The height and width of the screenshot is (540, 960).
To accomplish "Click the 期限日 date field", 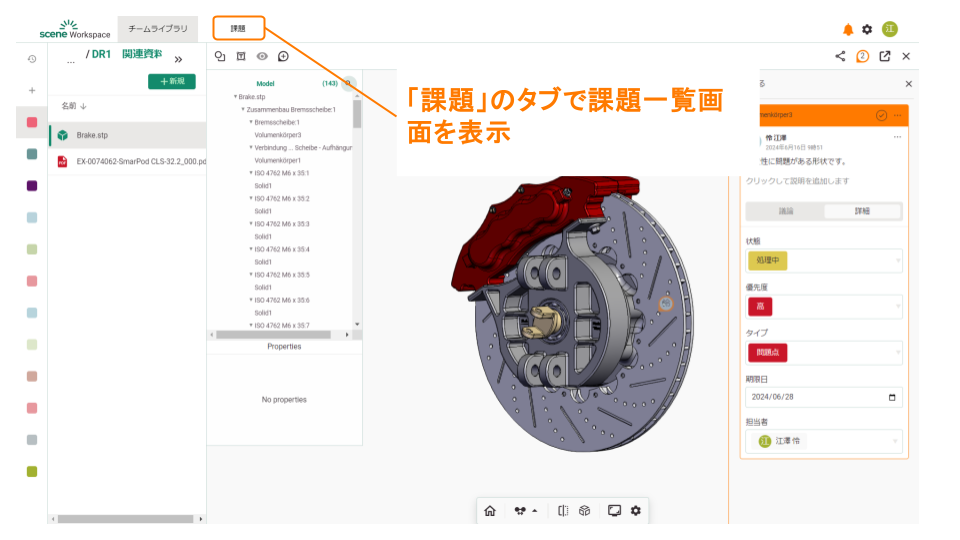I will (824, 397).
